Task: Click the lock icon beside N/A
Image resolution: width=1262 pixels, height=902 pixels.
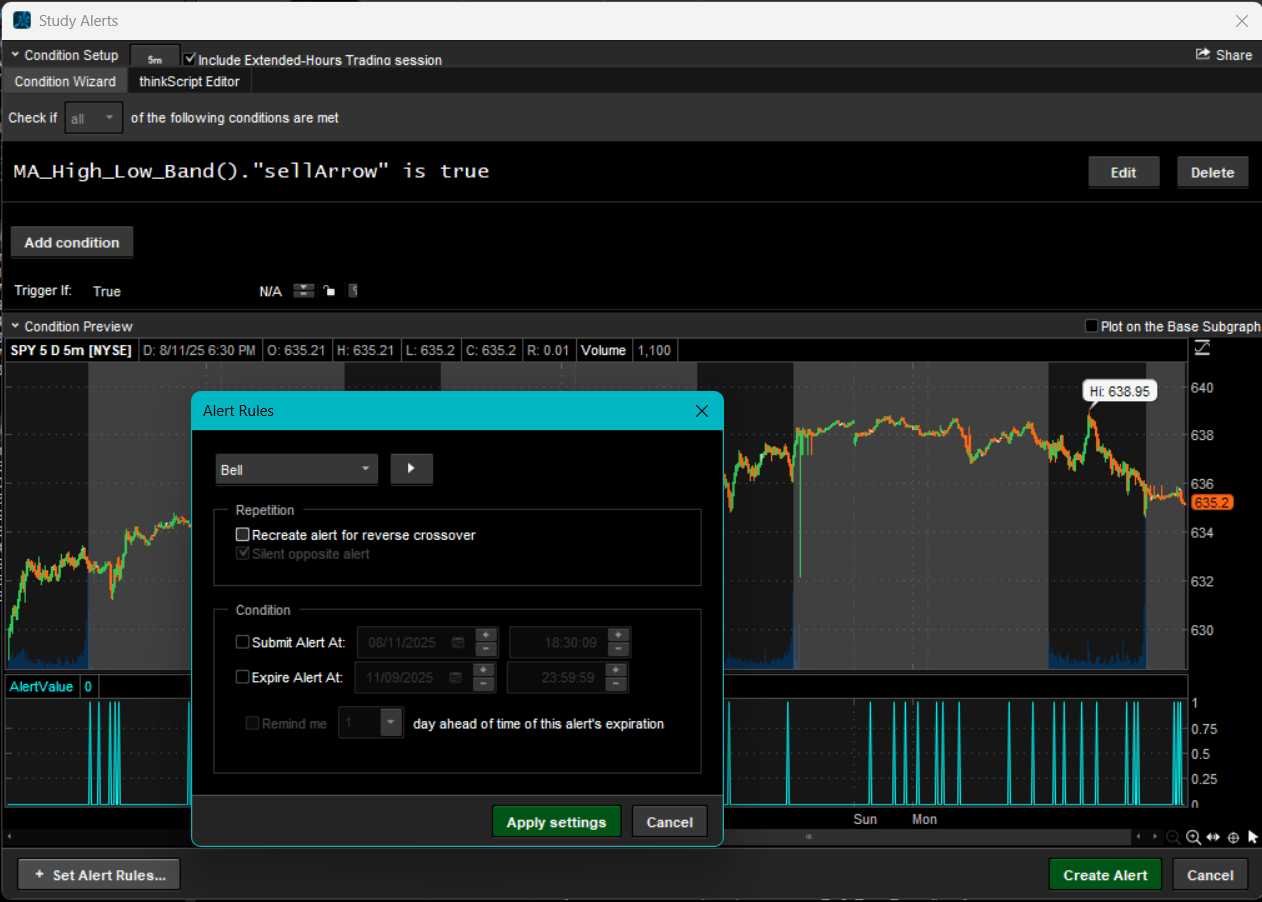Action: 328,291
